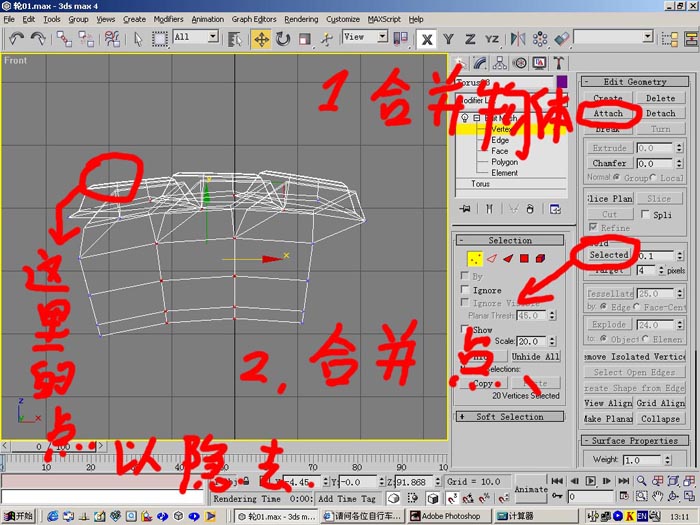Click the Pin Stack icon
The image size is (700, 525).
[x=465, y=209]
